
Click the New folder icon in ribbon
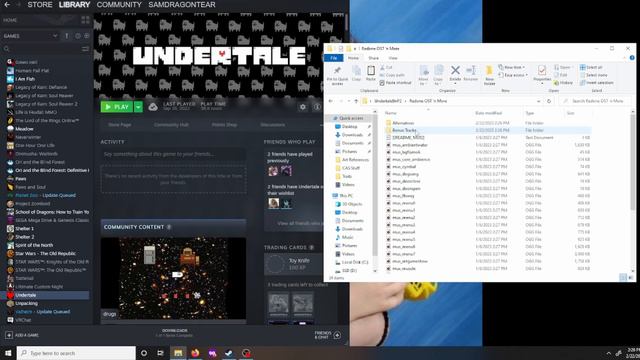coord(489,71)
